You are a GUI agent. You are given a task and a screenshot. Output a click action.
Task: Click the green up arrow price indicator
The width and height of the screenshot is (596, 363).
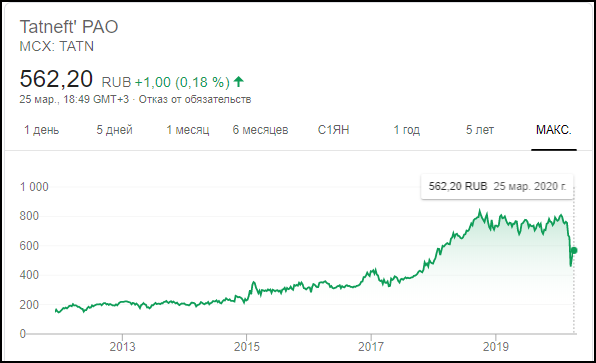point(239,81)
